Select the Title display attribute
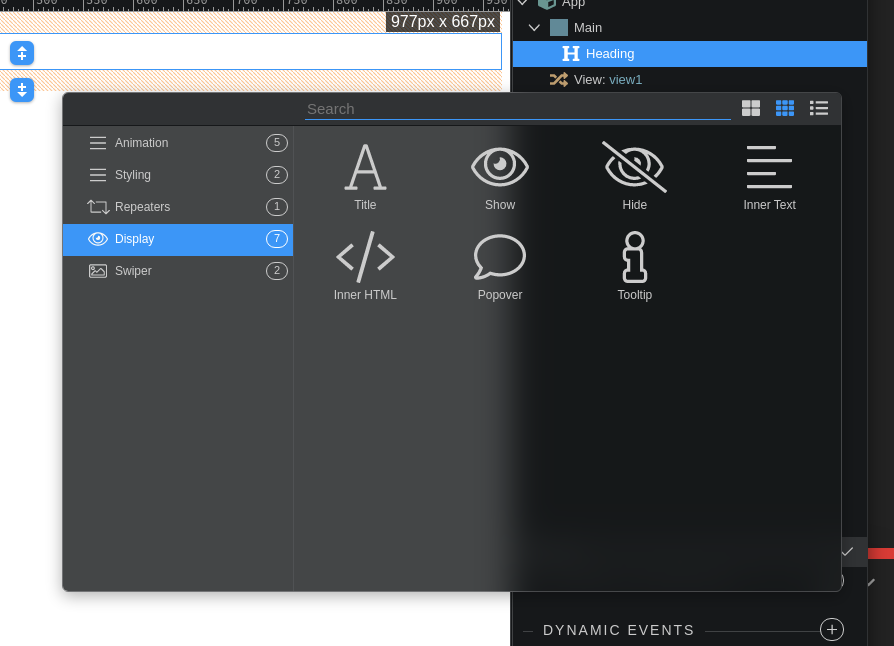 [x=365, y=176]
